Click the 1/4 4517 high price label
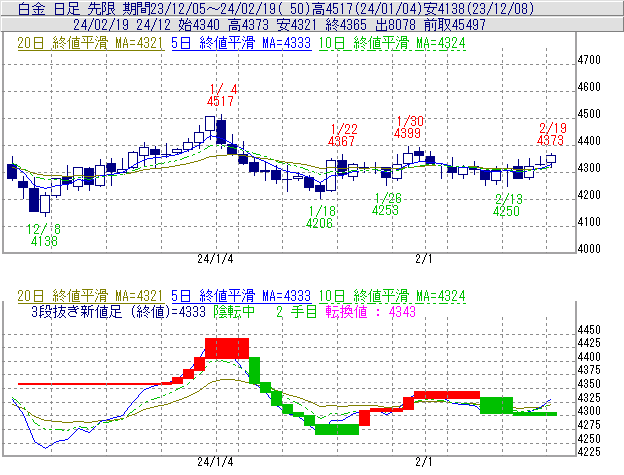Viewport: 624px width, 475px height. [221, 95]
